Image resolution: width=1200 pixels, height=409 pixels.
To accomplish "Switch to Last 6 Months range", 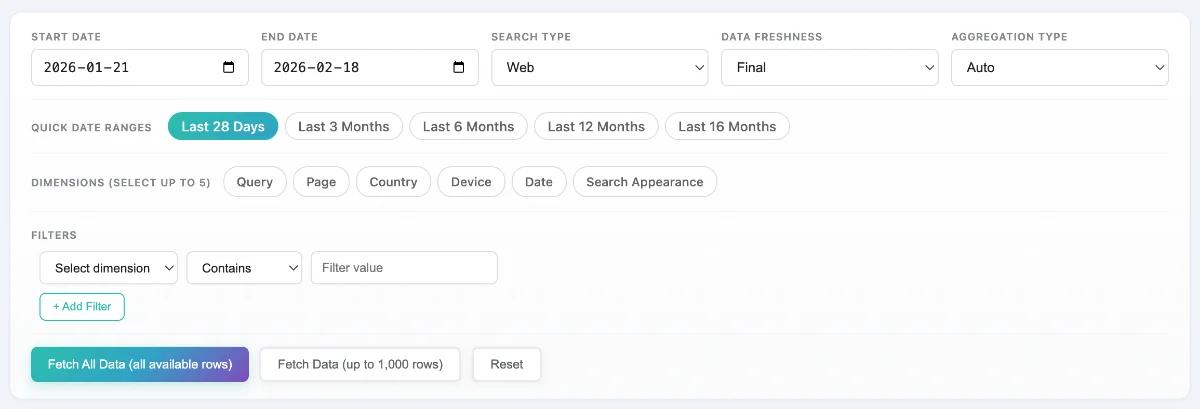I will pyautogui.click(x=468, y=126).
